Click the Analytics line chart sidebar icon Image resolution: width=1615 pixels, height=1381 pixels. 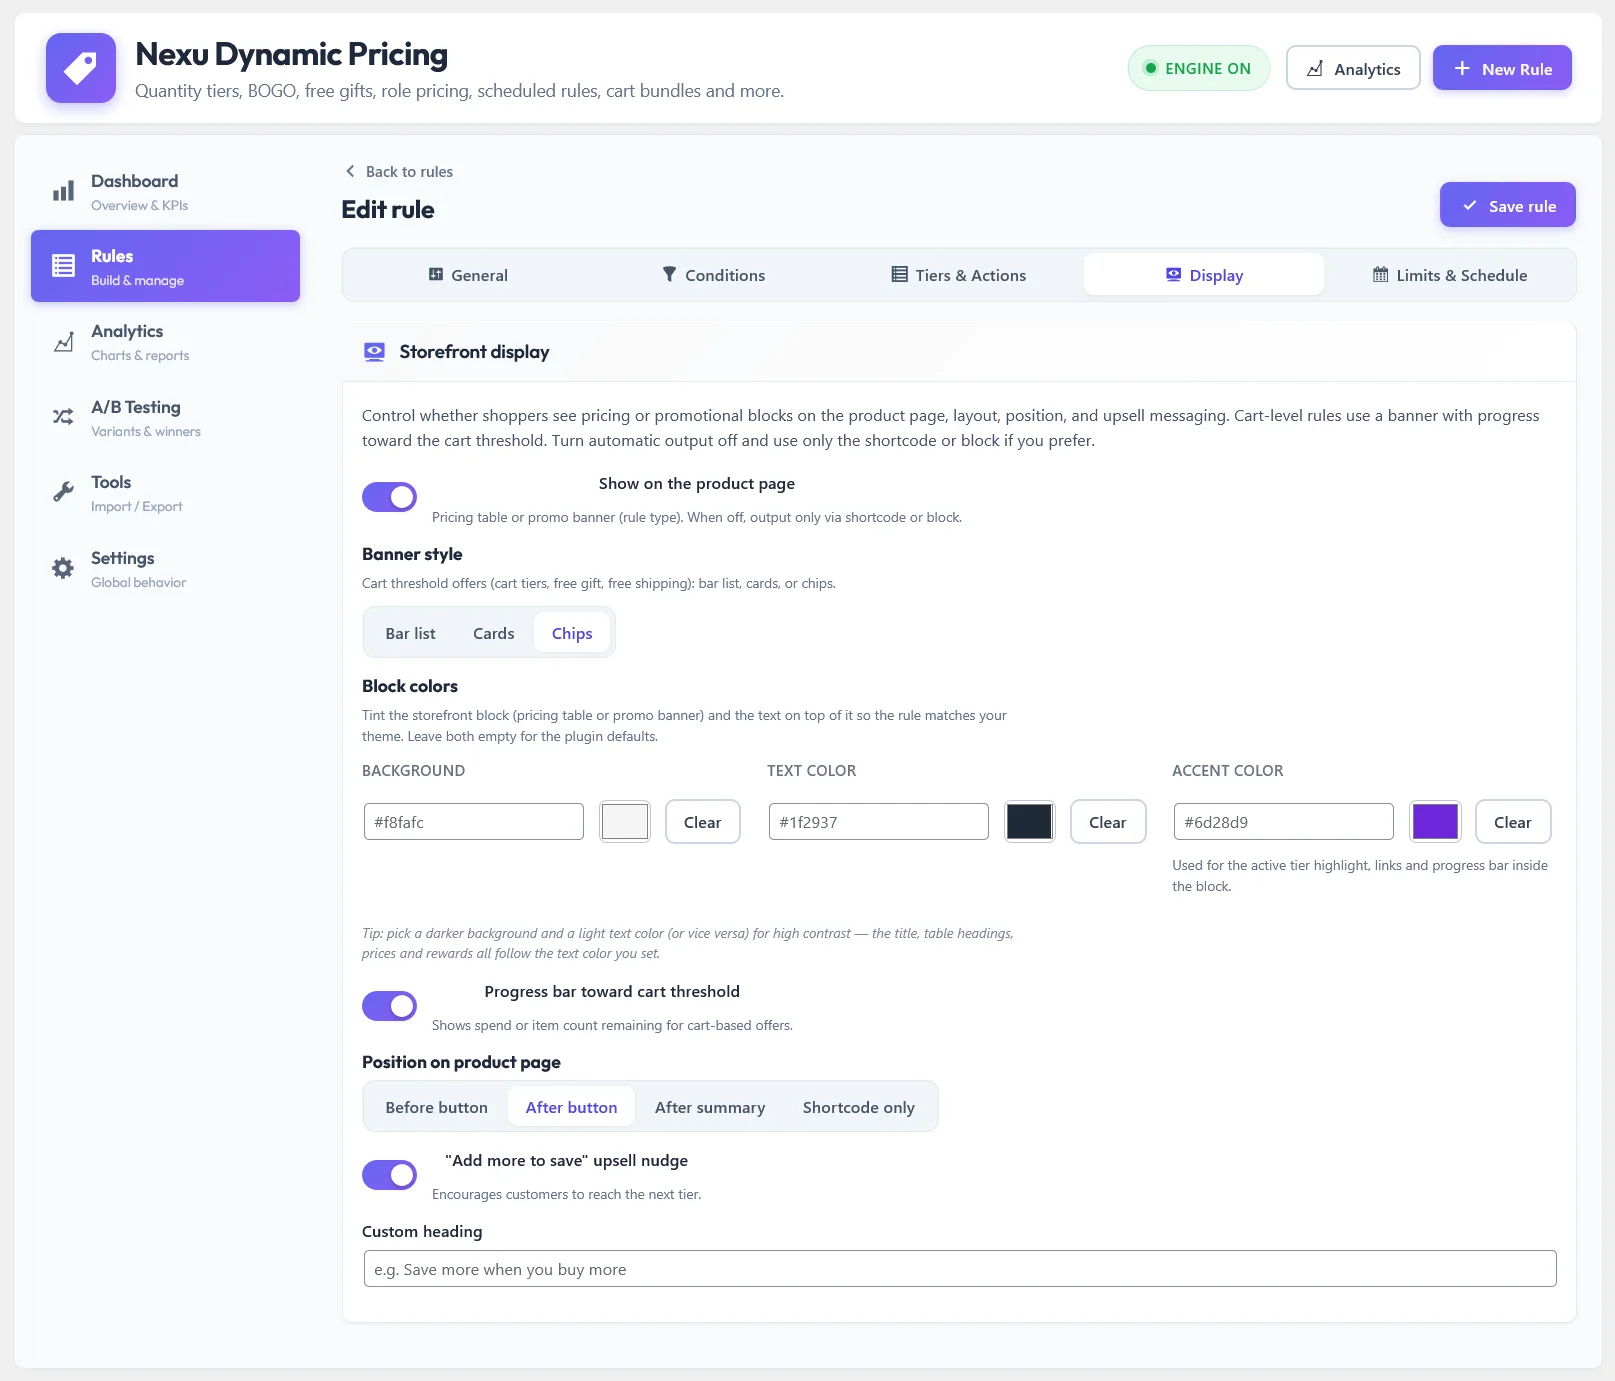click(63, 342)
